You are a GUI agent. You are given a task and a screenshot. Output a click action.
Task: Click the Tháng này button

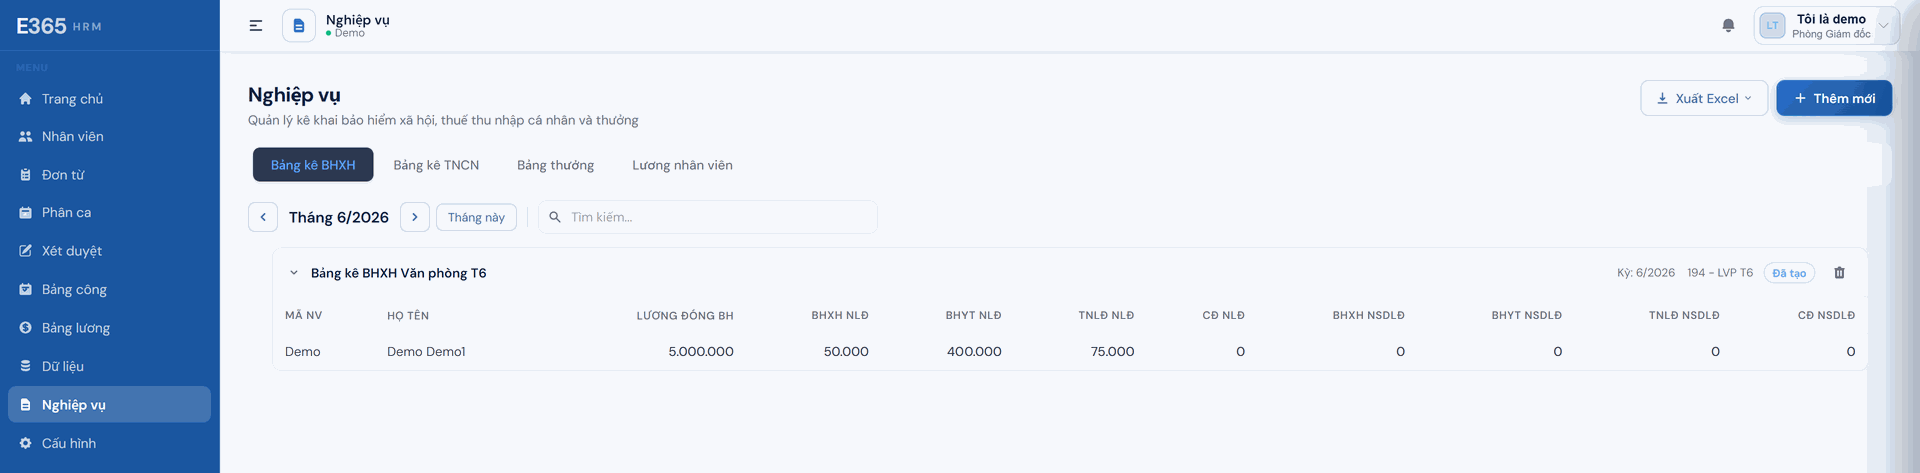[476, 217]
